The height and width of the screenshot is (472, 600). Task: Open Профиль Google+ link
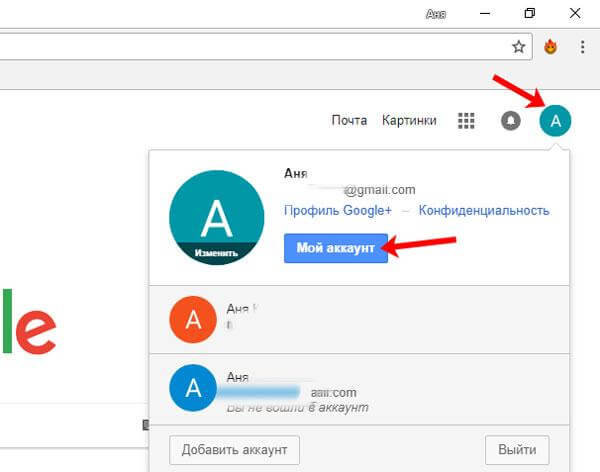(x=338, y=211)
